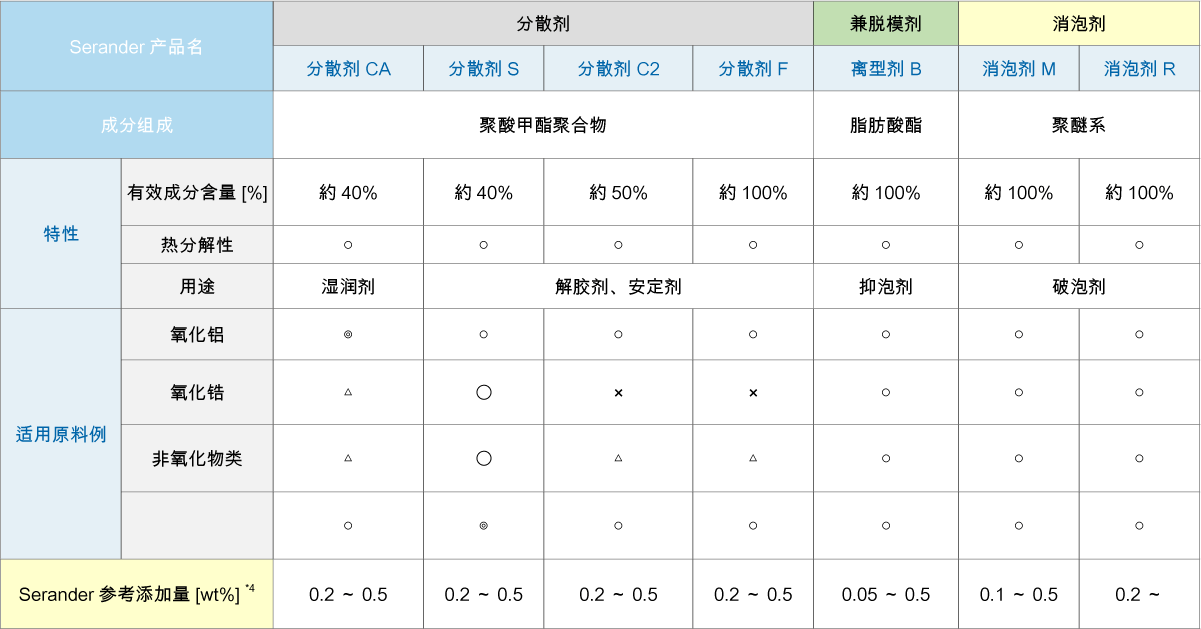The height and width of the screenshot is (629, 1201).
Task: Select the 分散剂 C2 product name
Action: [618, 69]
